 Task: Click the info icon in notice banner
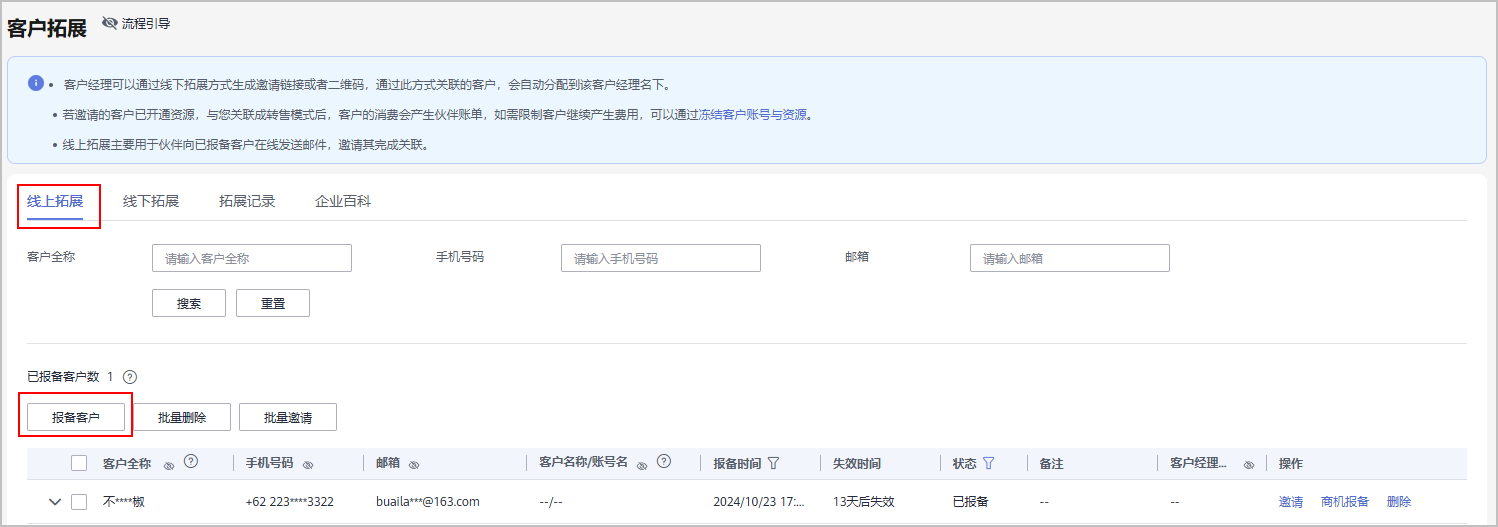click(x=36, y=83)
